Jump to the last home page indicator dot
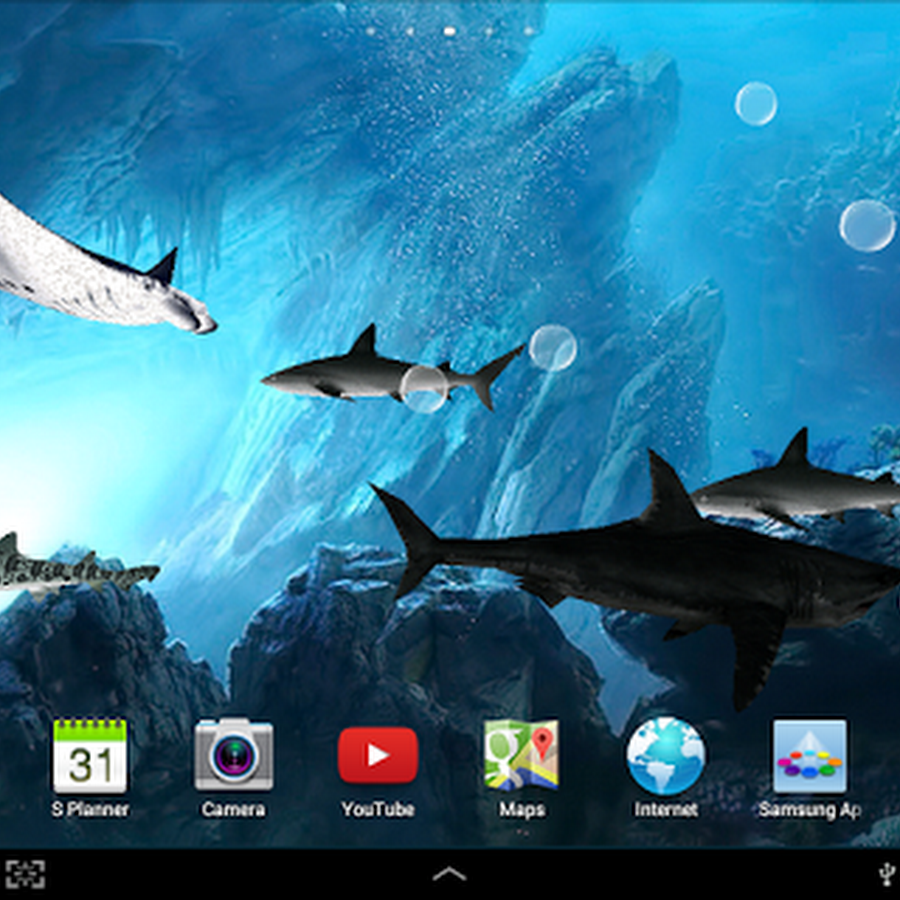This screenshot has height=900, width=900. (529, 31)
